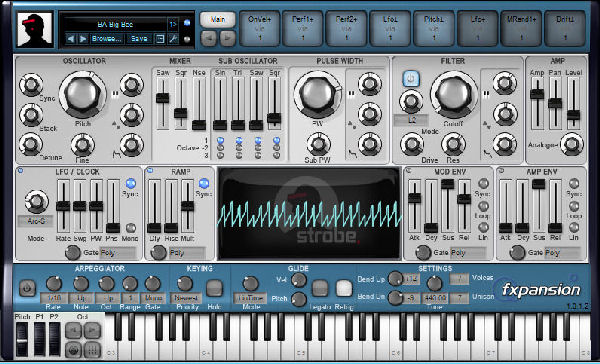Click the large oscillator Pitch knob
600x364 pixels.
[82, 94]
